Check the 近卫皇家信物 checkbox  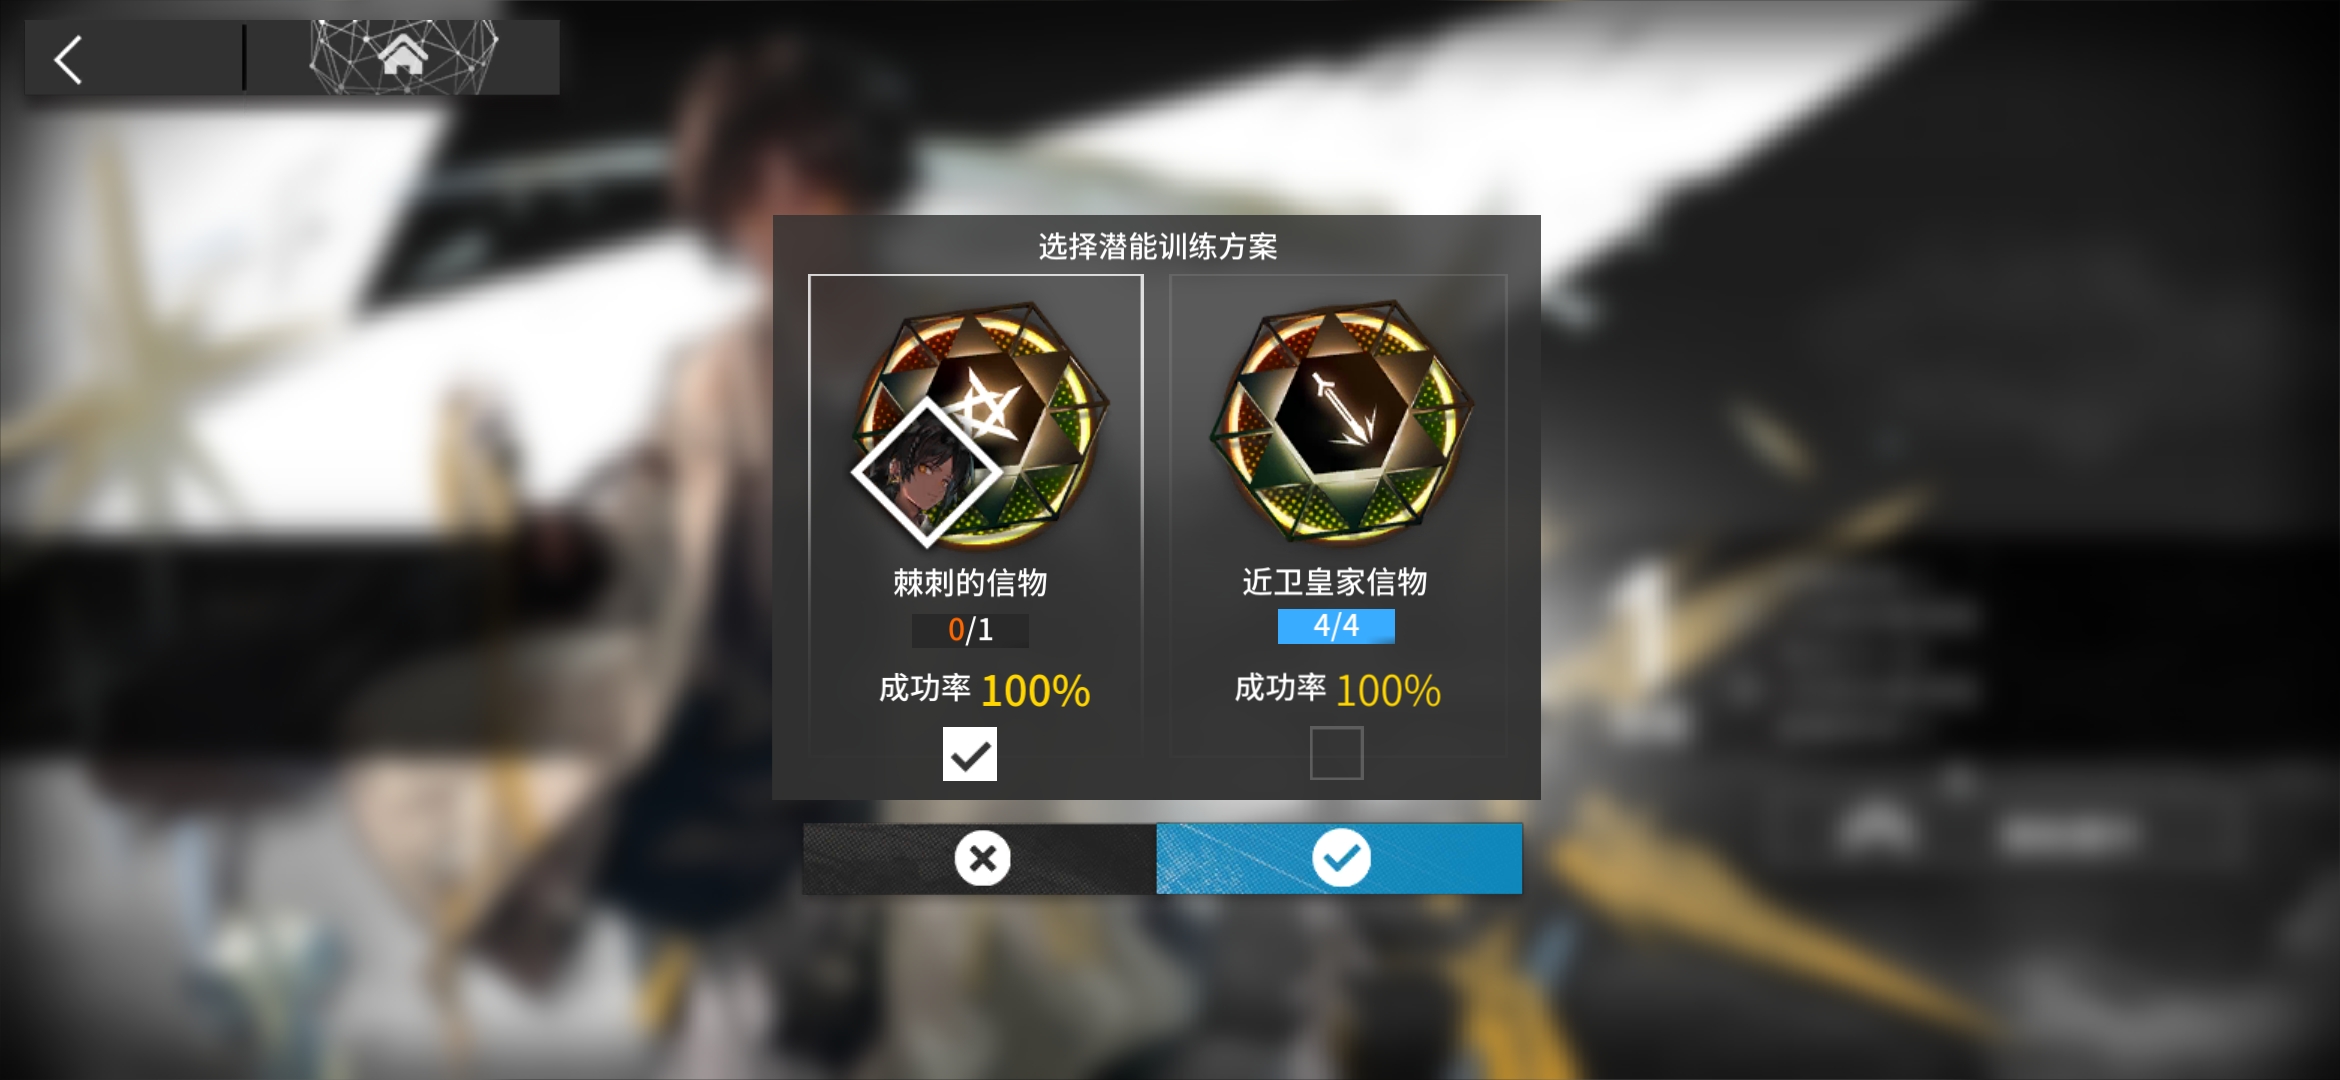1336,753
